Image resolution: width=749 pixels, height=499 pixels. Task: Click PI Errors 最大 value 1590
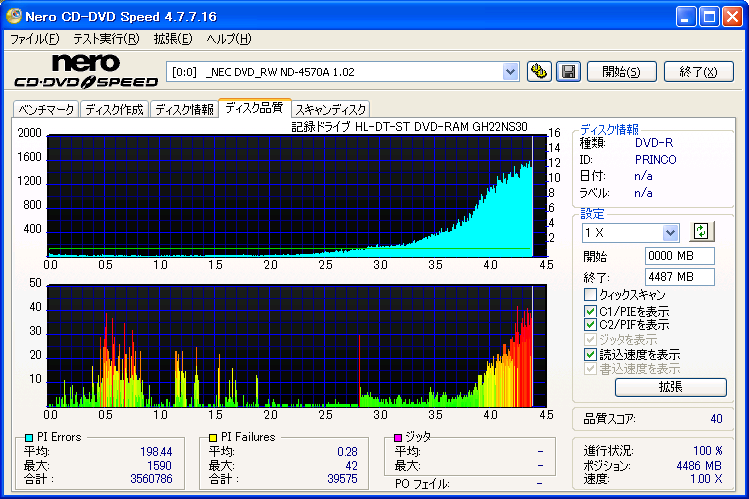[x=159, y=465]
